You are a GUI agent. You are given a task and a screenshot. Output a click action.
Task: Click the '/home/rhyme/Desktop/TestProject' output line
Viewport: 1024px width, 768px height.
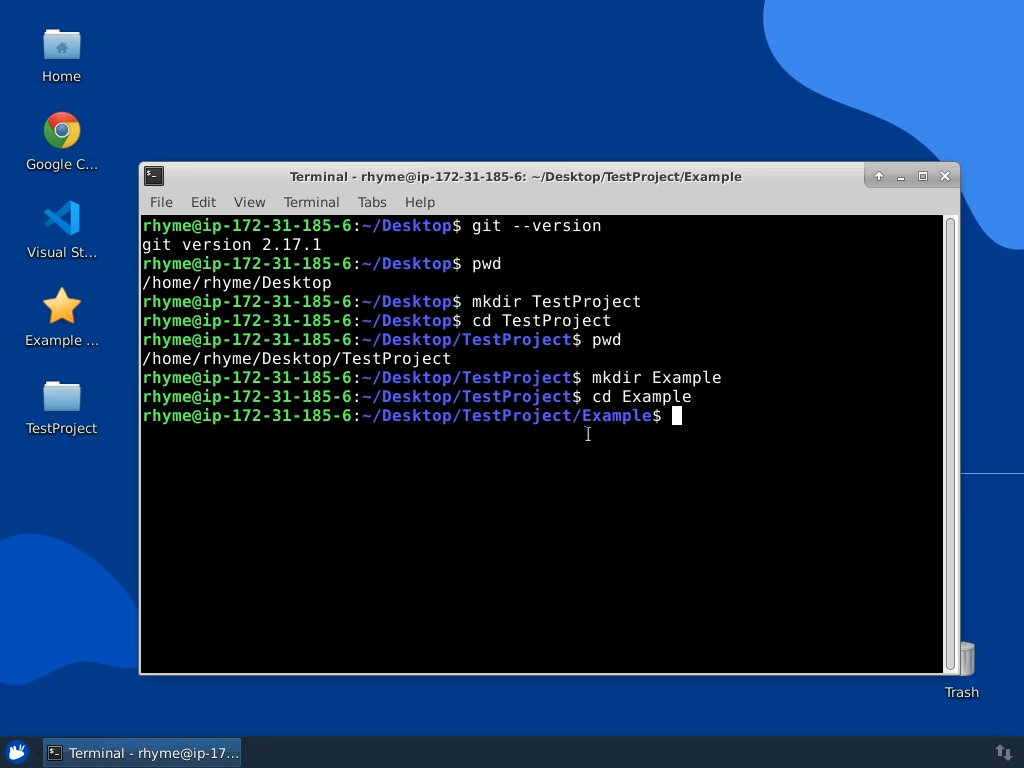click(296, 359)
